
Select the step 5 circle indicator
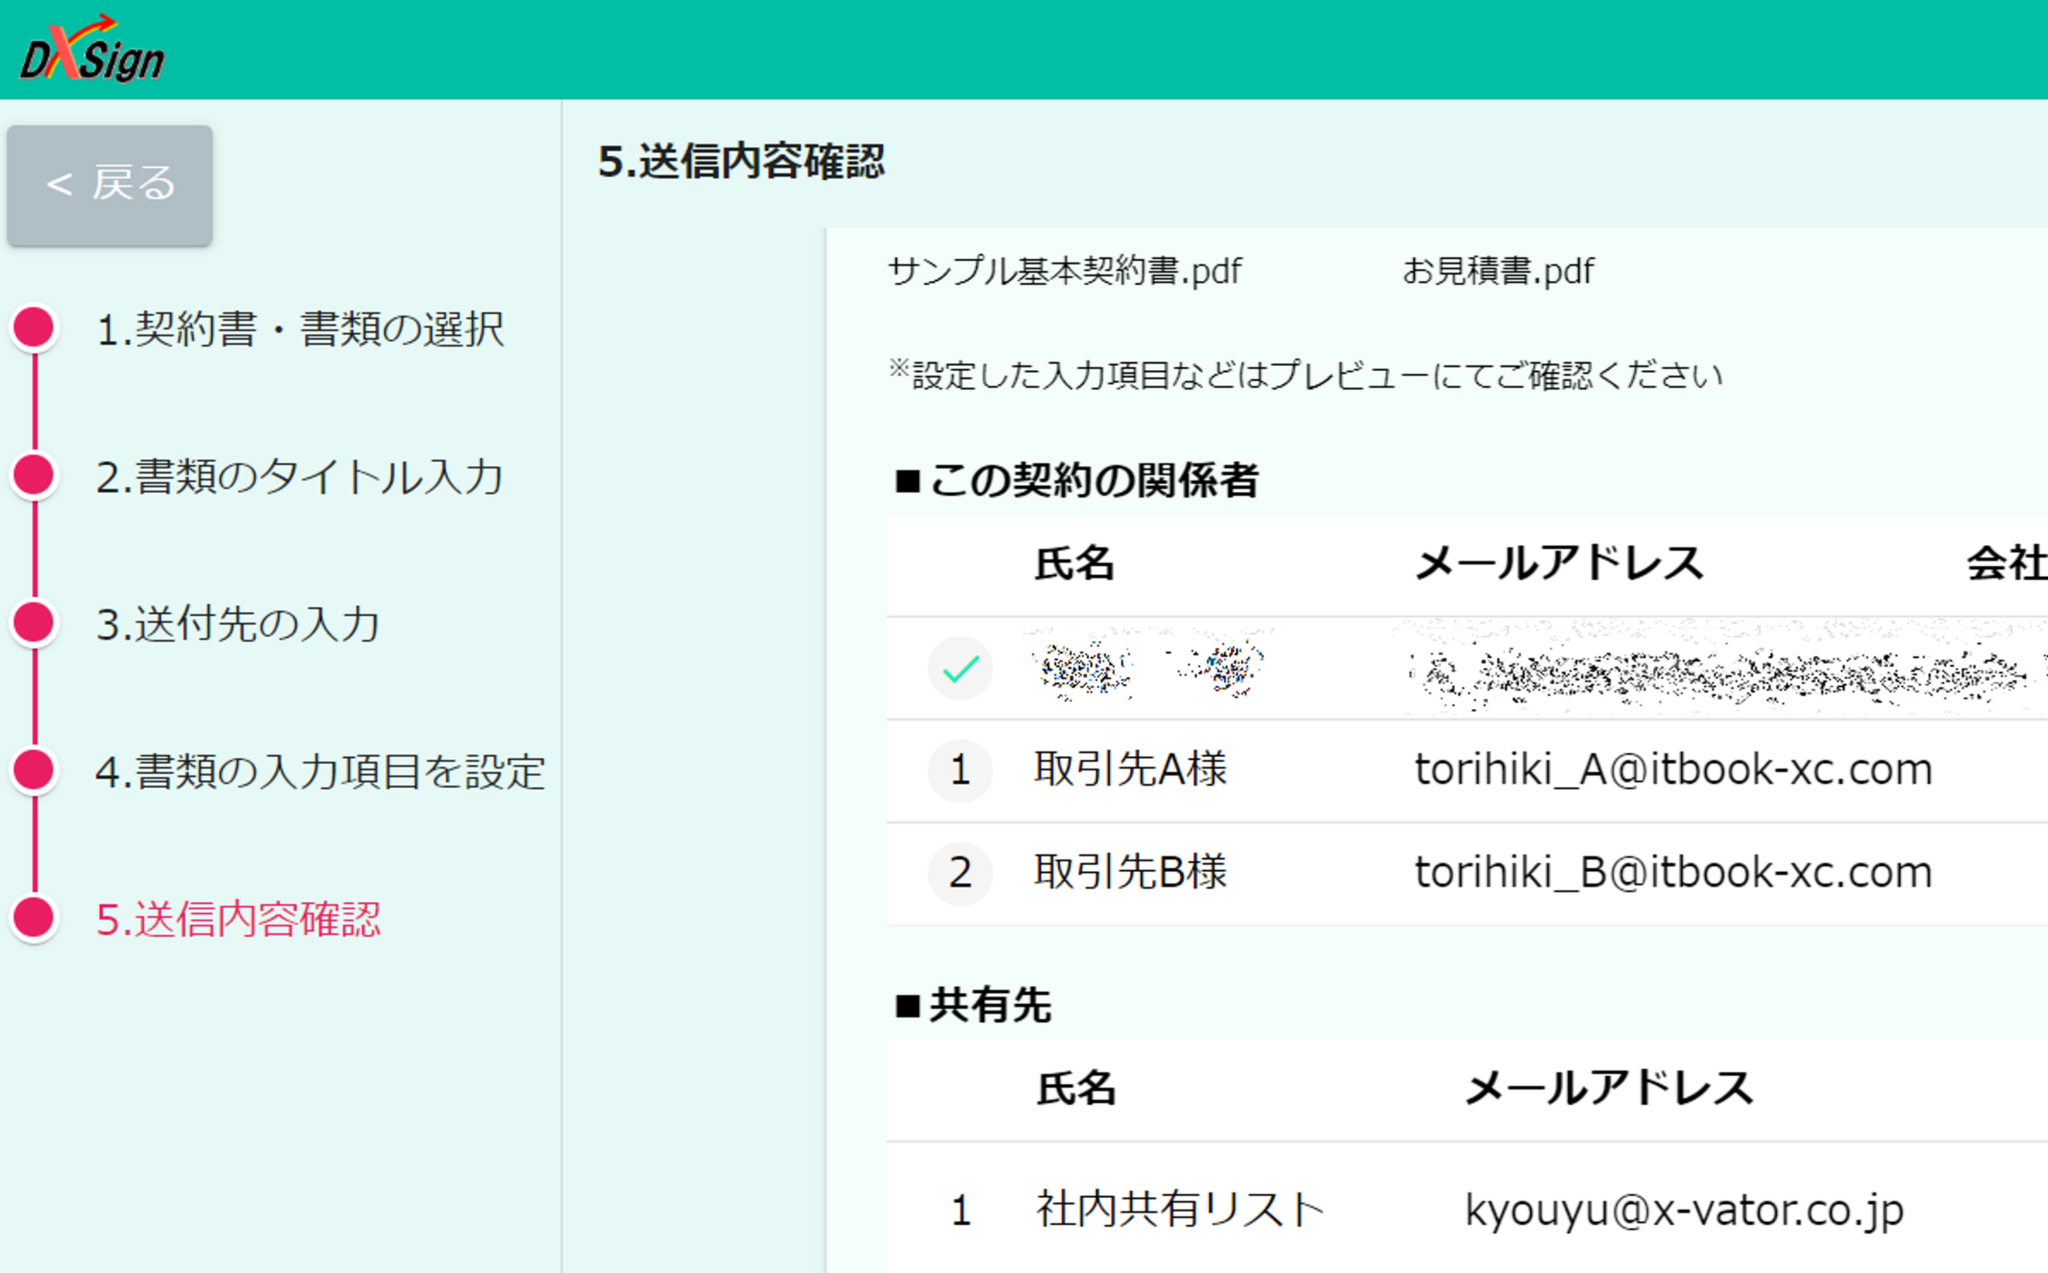click(34, 918)
